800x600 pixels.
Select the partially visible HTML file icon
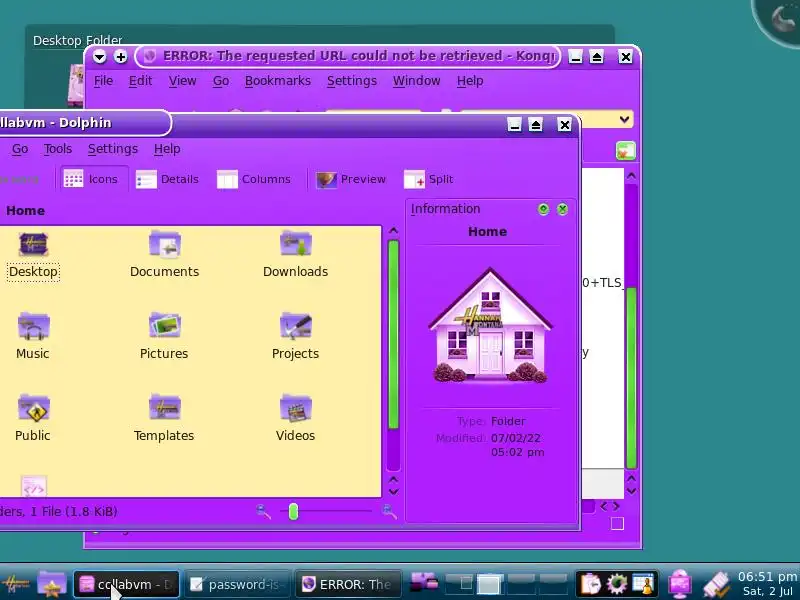coord(34,486)
